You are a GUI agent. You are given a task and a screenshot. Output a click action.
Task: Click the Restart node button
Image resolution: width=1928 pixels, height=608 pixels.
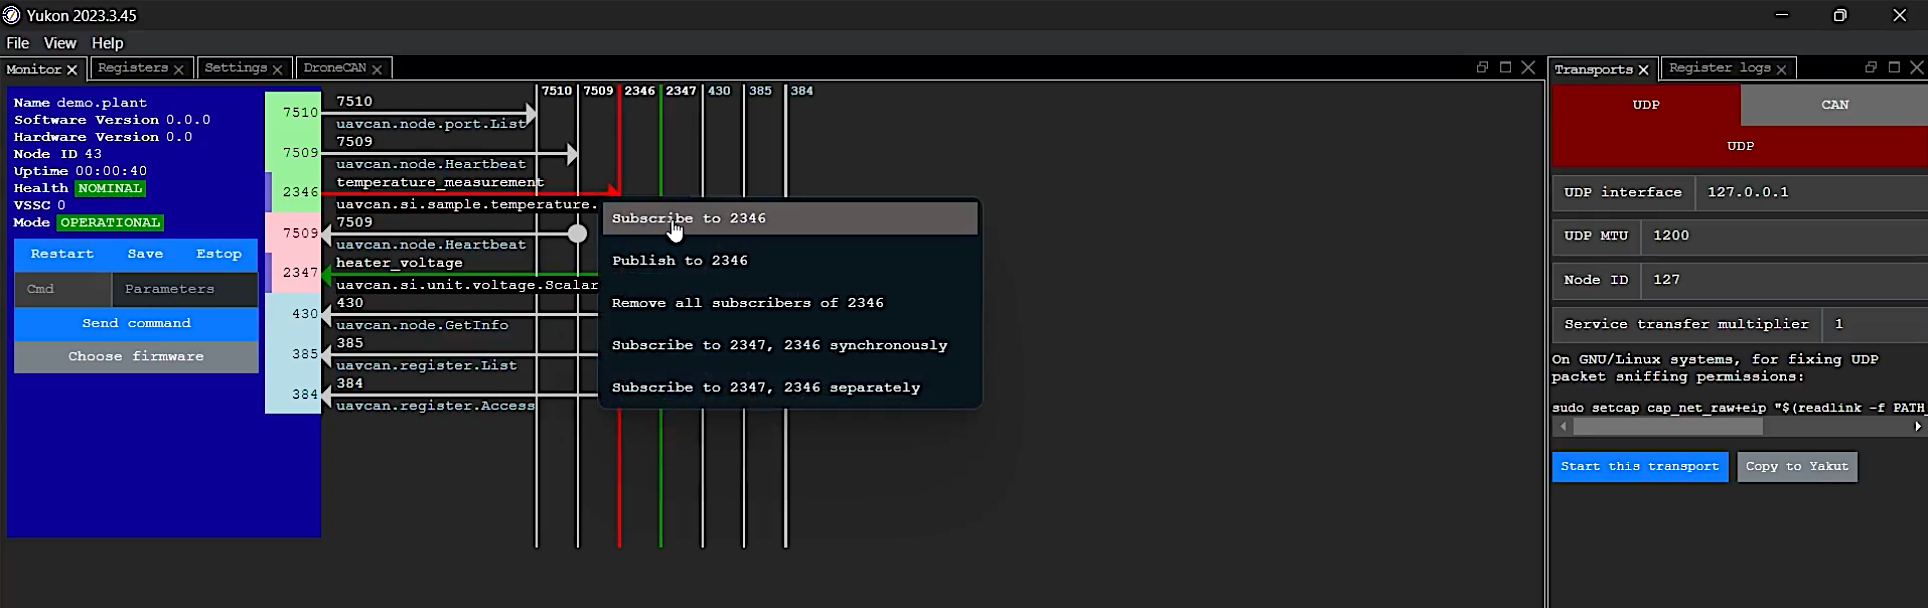tap(62, 254)
